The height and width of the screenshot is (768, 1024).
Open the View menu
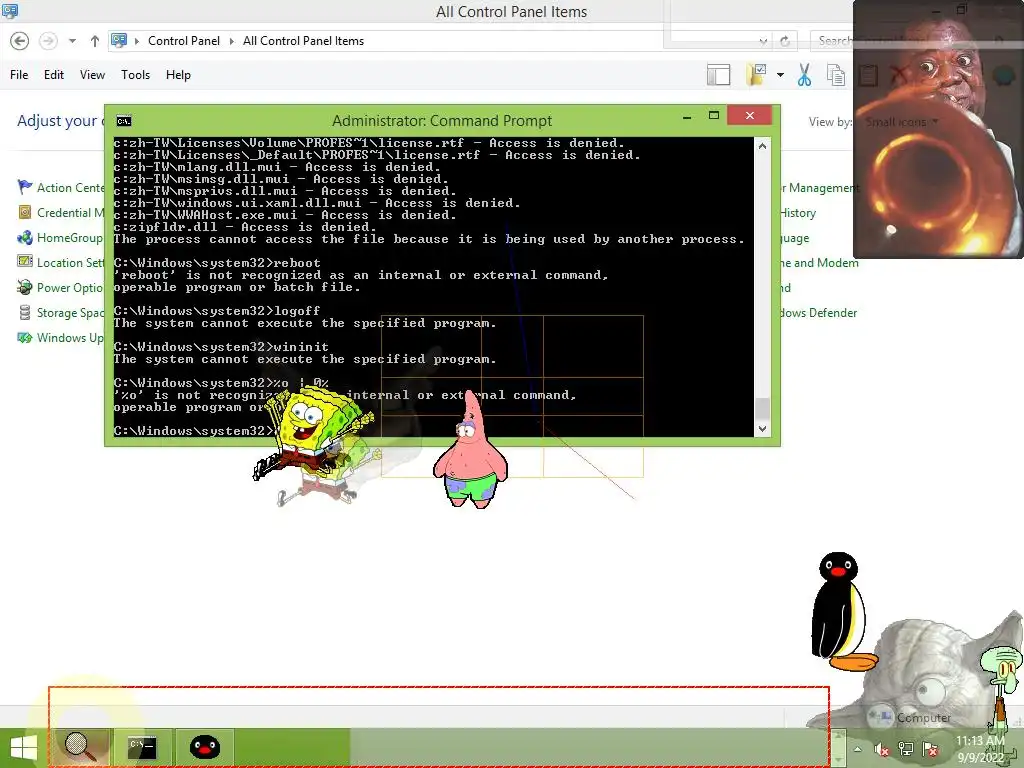[92, 74]
